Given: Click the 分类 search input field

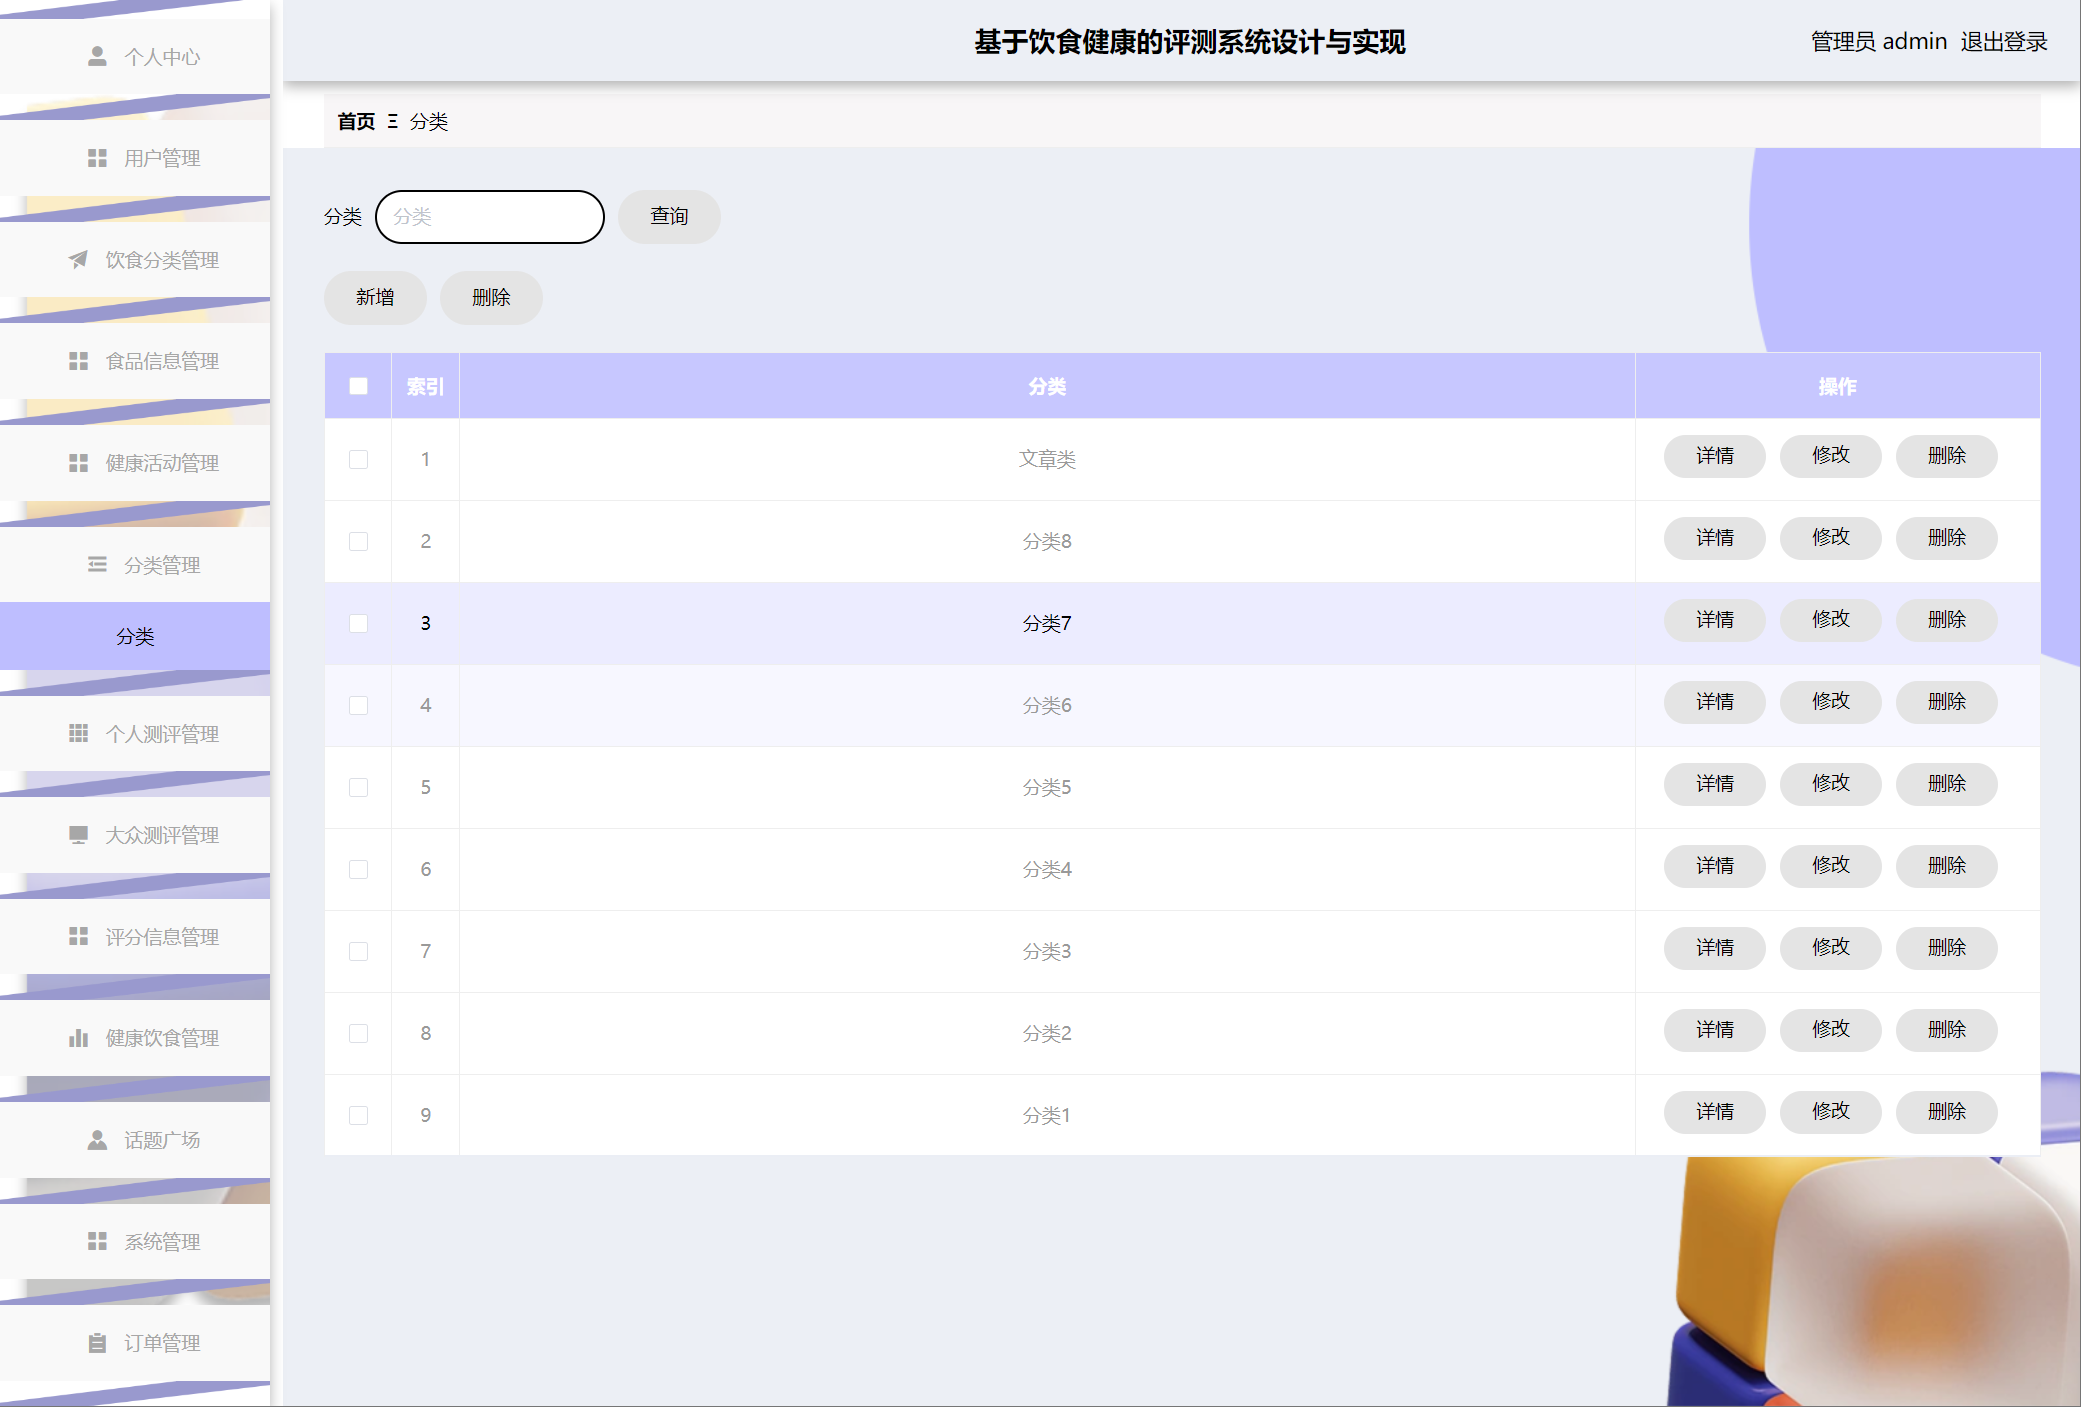Looking at the screenshot, I should [490, 217].
